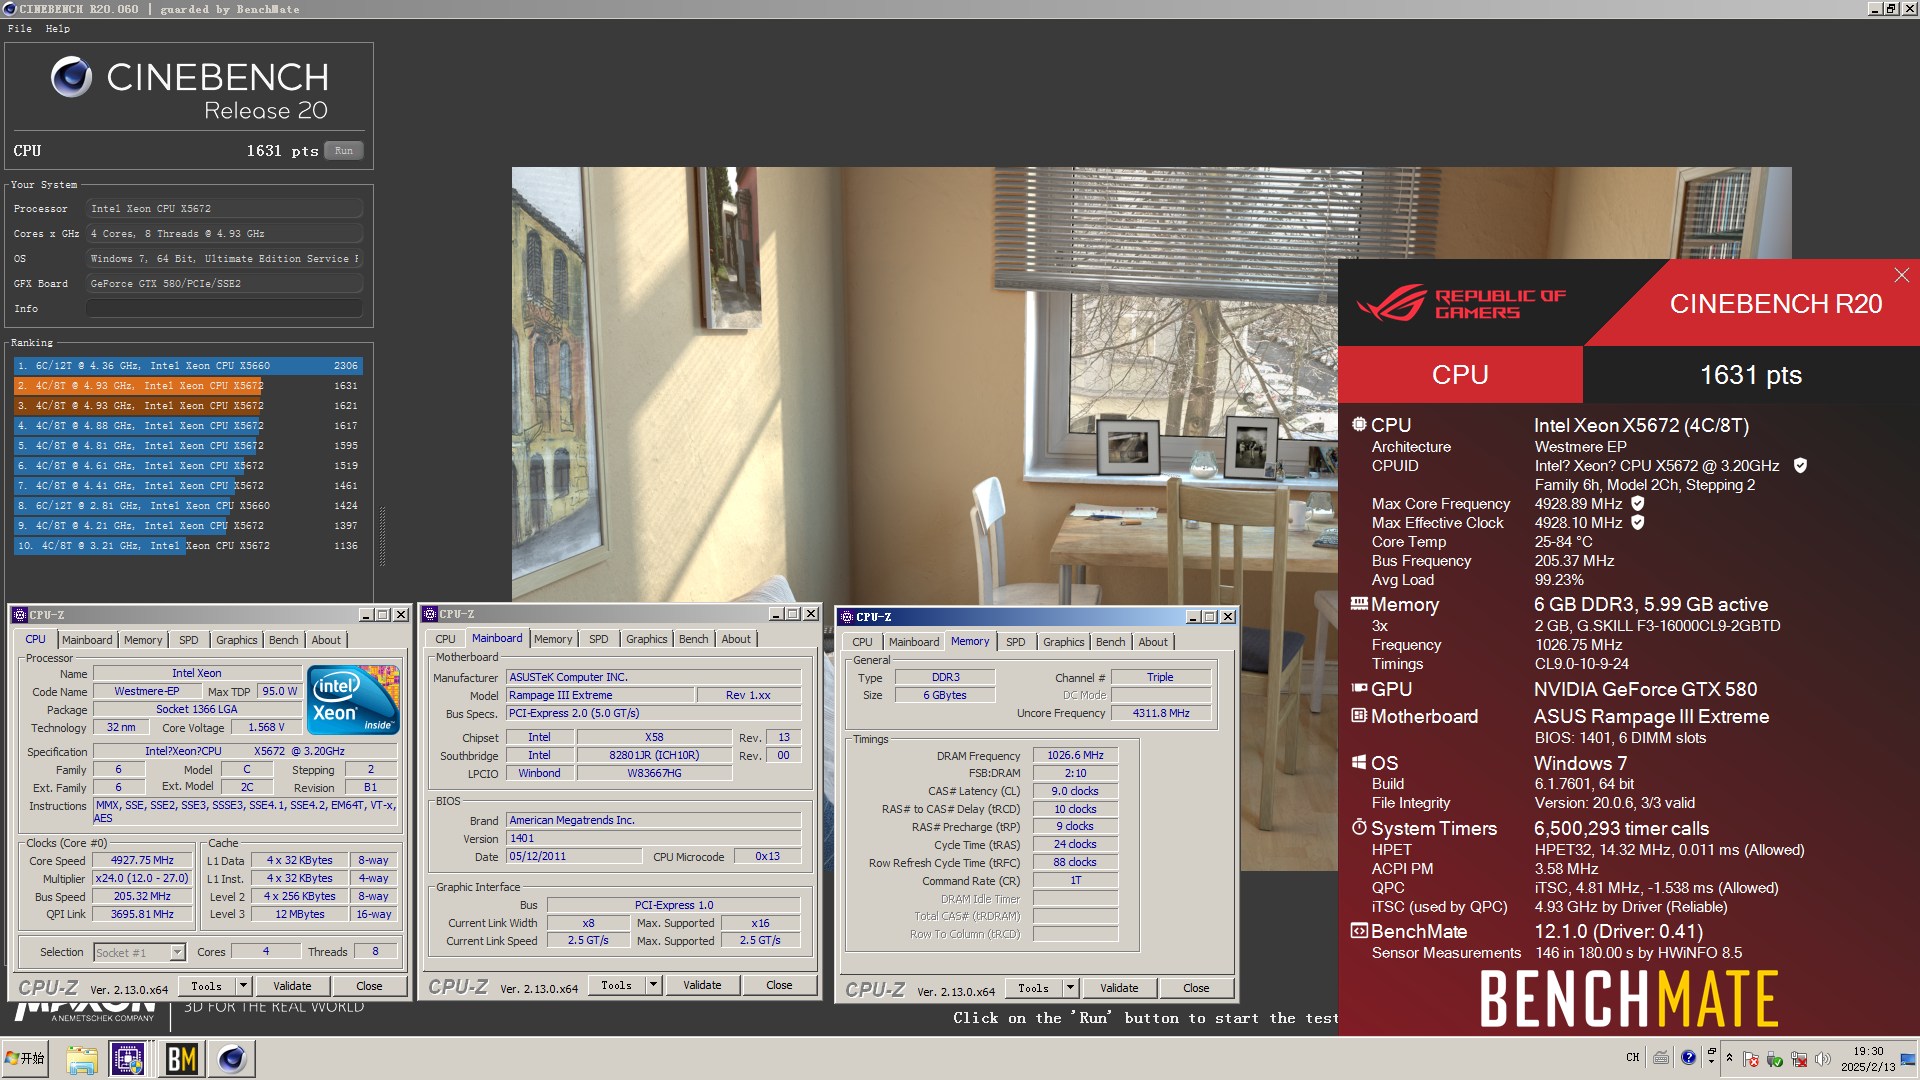
Task: Open SPD tab in first CPU-Z window
Action: coord(189,640)
